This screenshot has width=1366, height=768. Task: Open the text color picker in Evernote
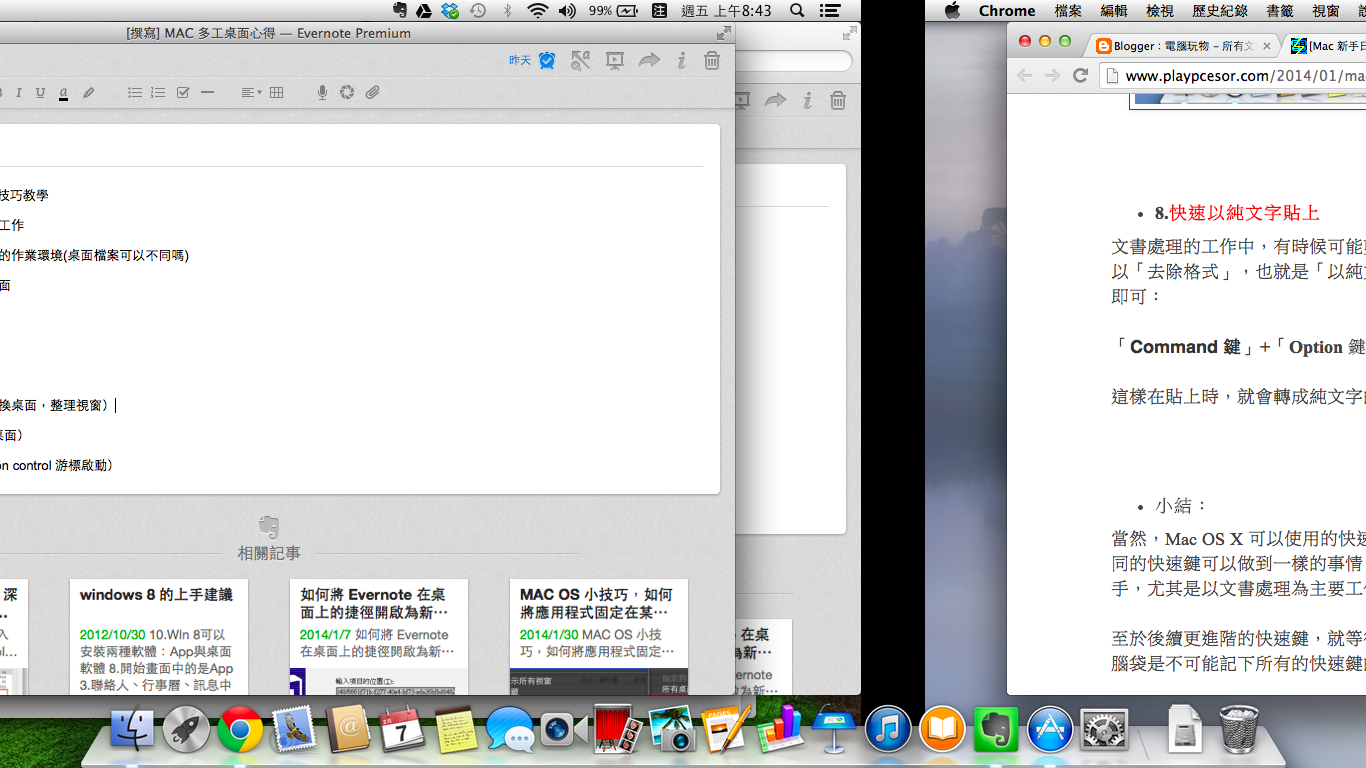click(x=63, y=93)
